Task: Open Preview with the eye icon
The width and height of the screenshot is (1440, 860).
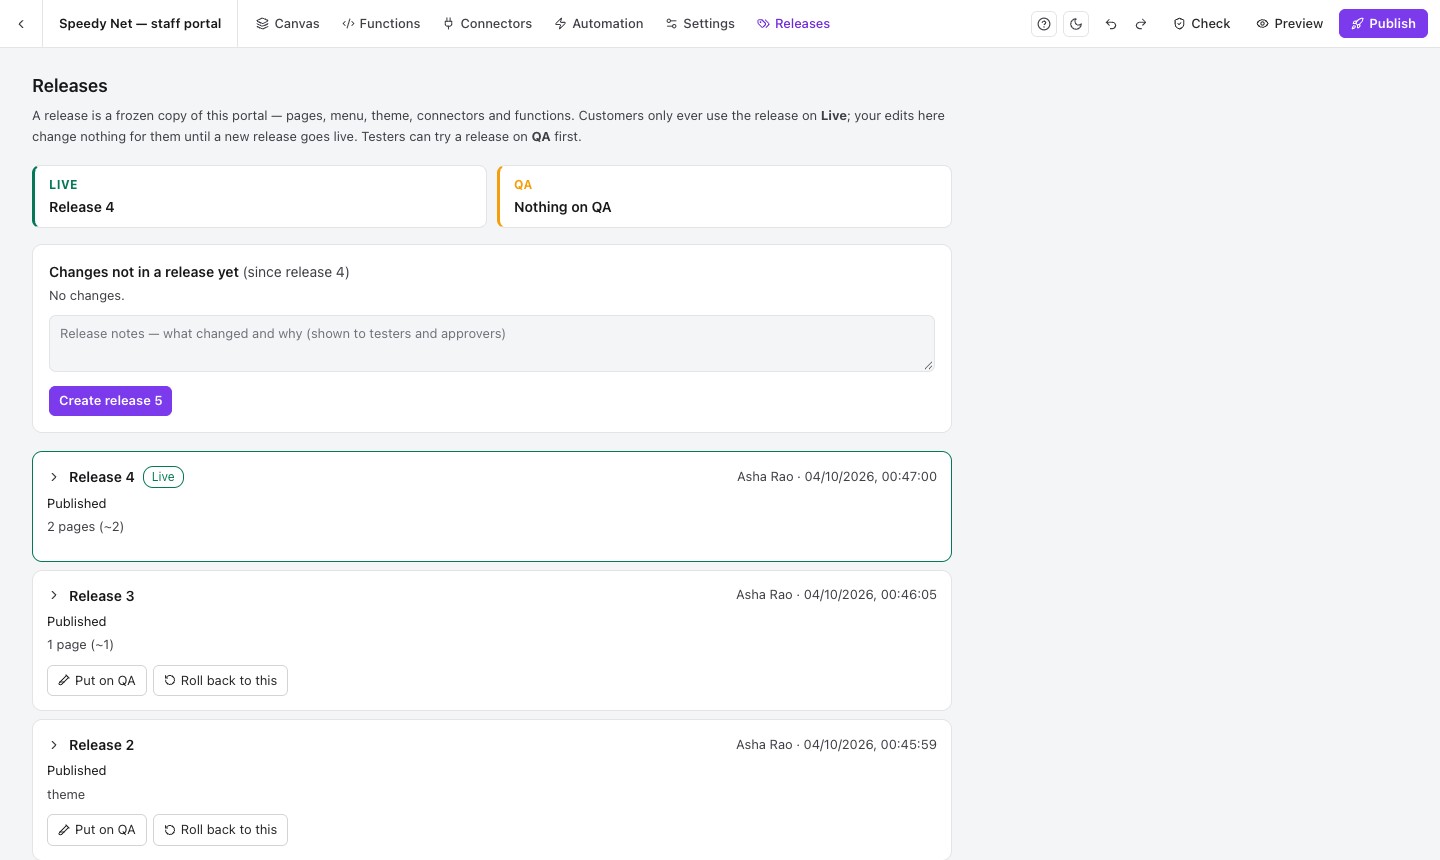Action: click(1290, 24)
